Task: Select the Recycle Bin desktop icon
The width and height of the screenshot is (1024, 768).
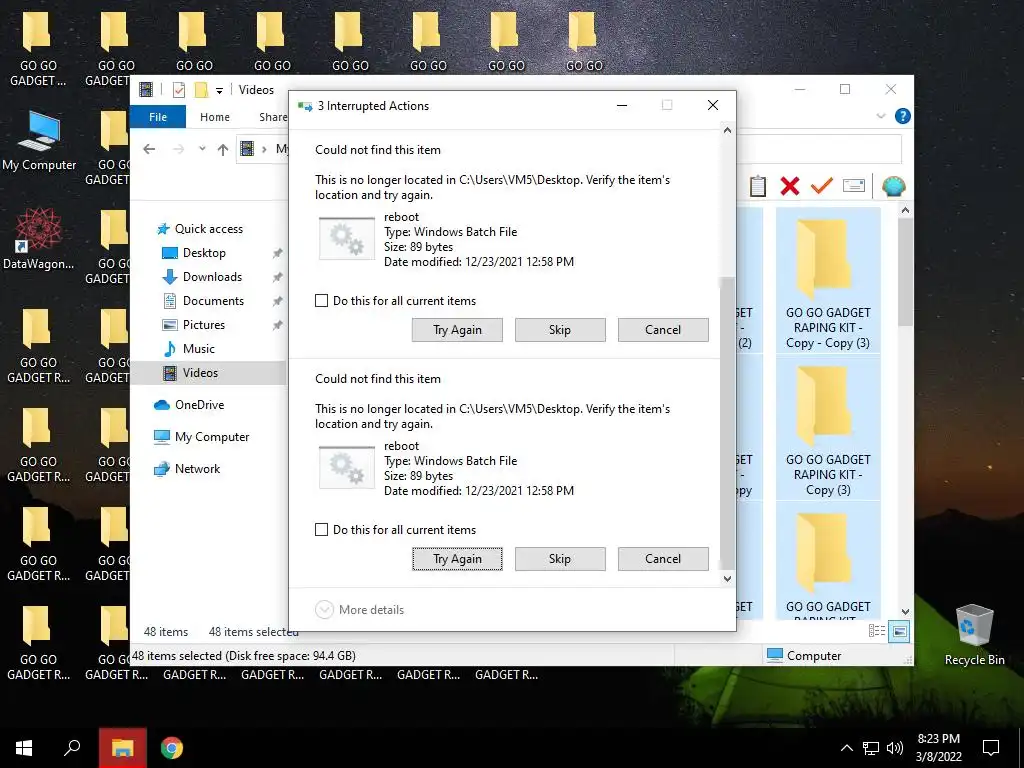Action: click(x=974, y=635)
